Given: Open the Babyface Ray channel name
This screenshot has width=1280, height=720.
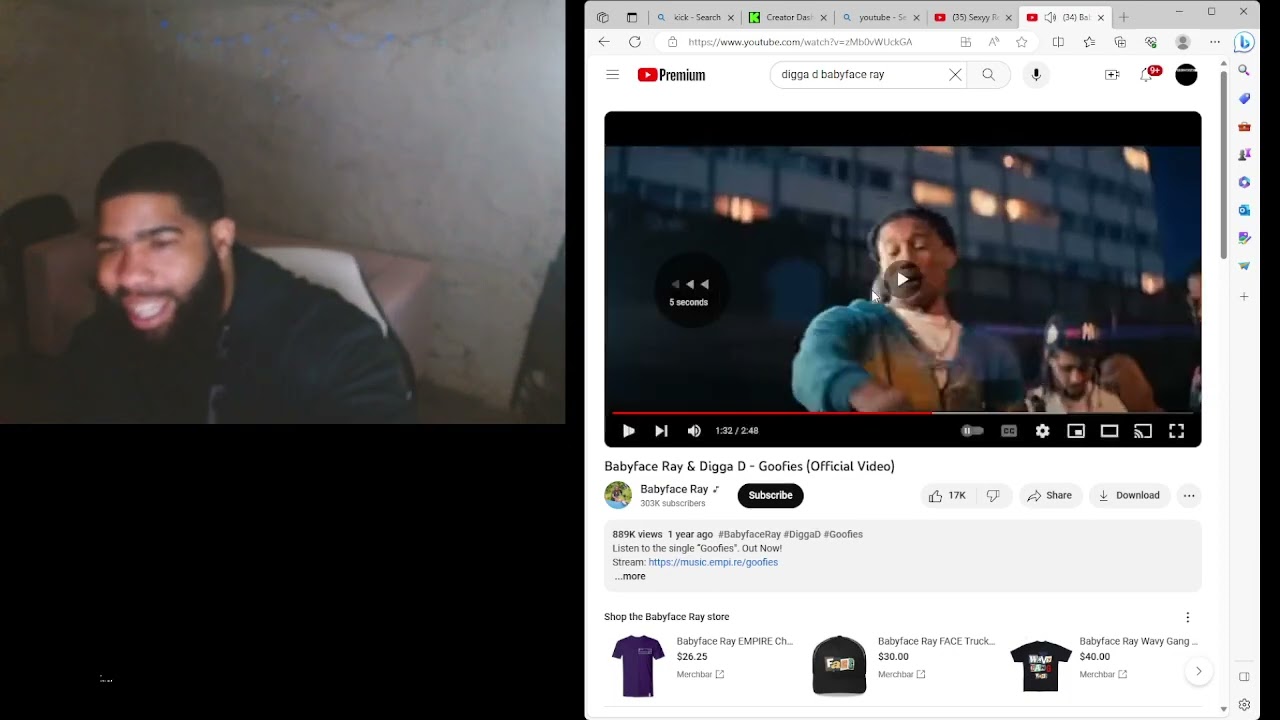Looking at the screenshot, I should pos(674,489).
